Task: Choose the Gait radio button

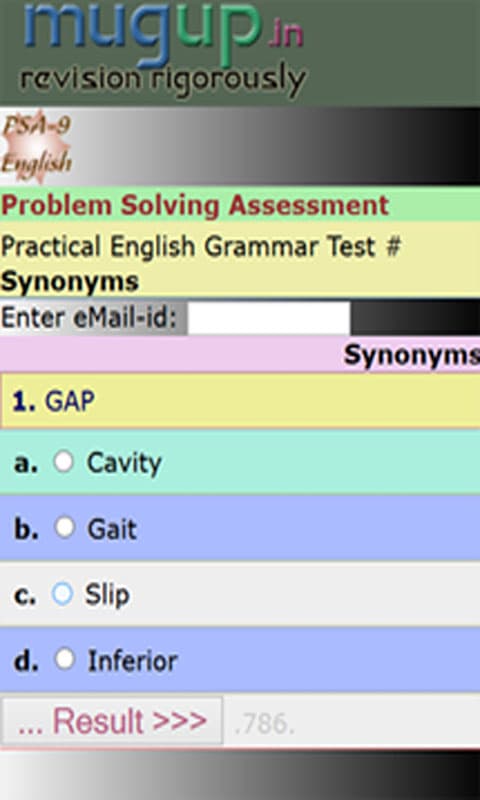Action: tap(65, 528)
